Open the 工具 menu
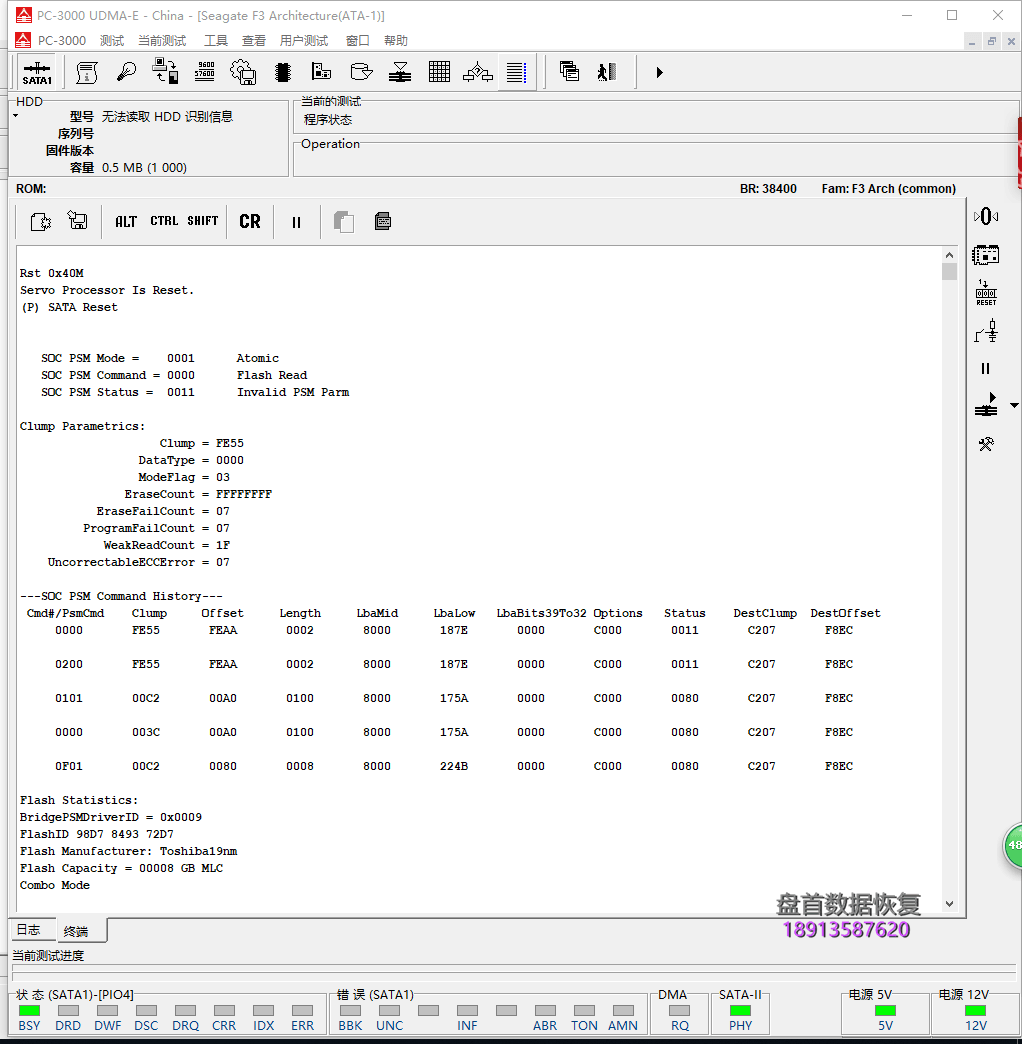Viewport: 1022px width, 1044px height. pyautogui.click(x=216, y=41)
